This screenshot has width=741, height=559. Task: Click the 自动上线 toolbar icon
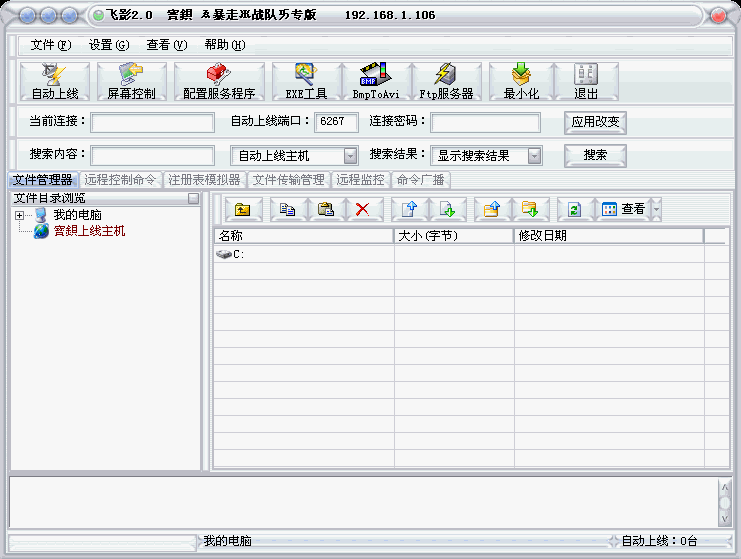54,81
